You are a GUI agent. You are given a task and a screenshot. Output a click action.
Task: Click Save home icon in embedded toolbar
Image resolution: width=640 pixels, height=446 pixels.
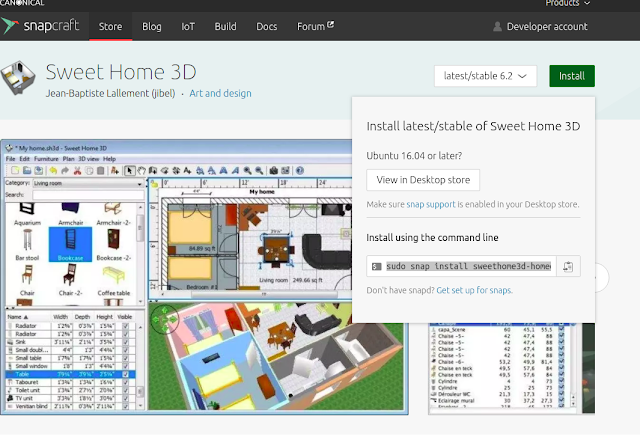pos(39,171)
